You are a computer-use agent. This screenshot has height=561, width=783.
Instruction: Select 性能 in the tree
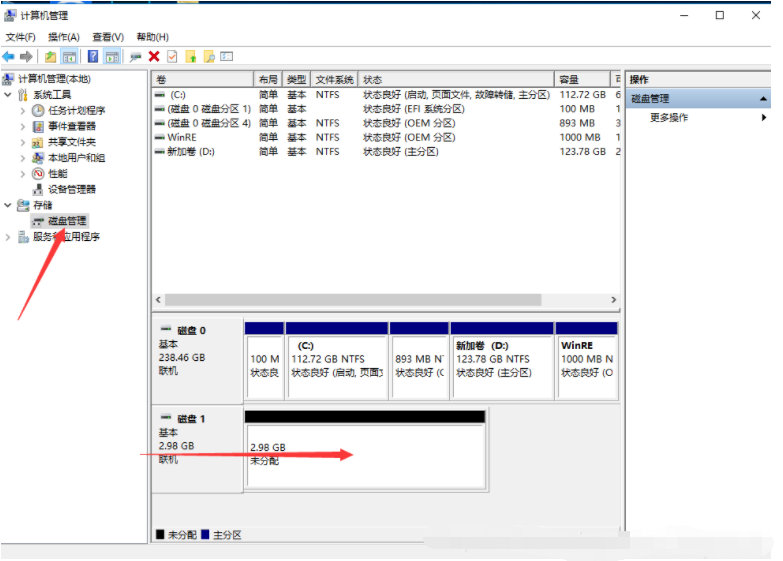[57, 174]
